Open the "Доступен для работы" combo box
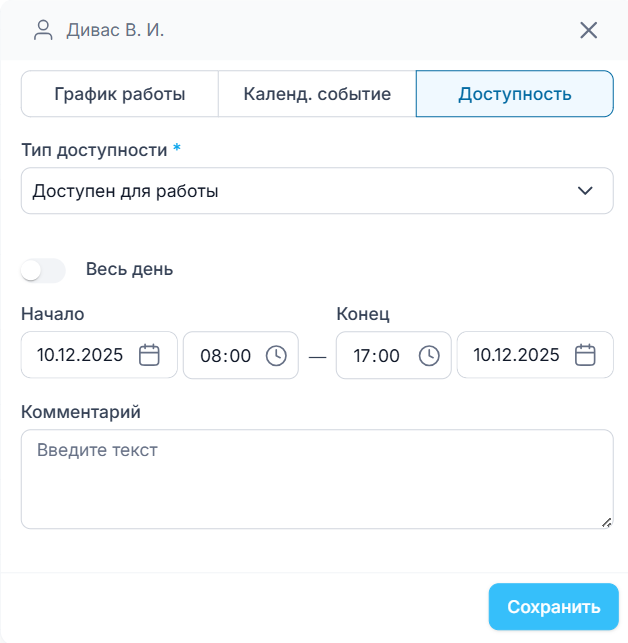Image resolution: width=628 pixels, height=643 pixels. (300, 191)
